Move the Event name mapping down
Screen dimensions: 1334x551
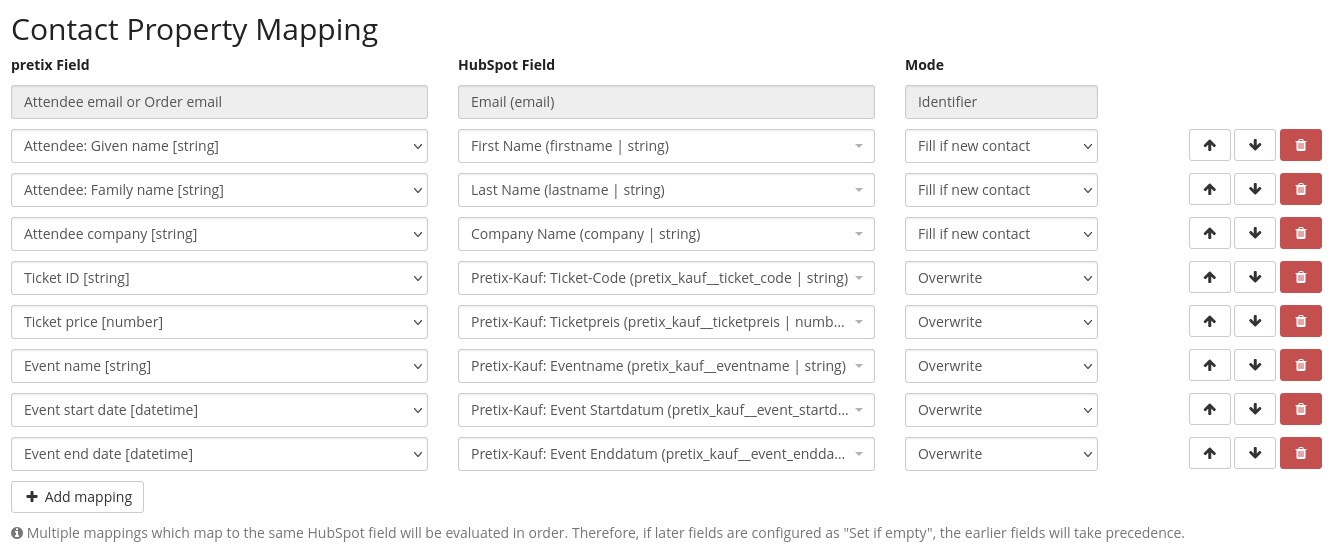click(1255, 365)
